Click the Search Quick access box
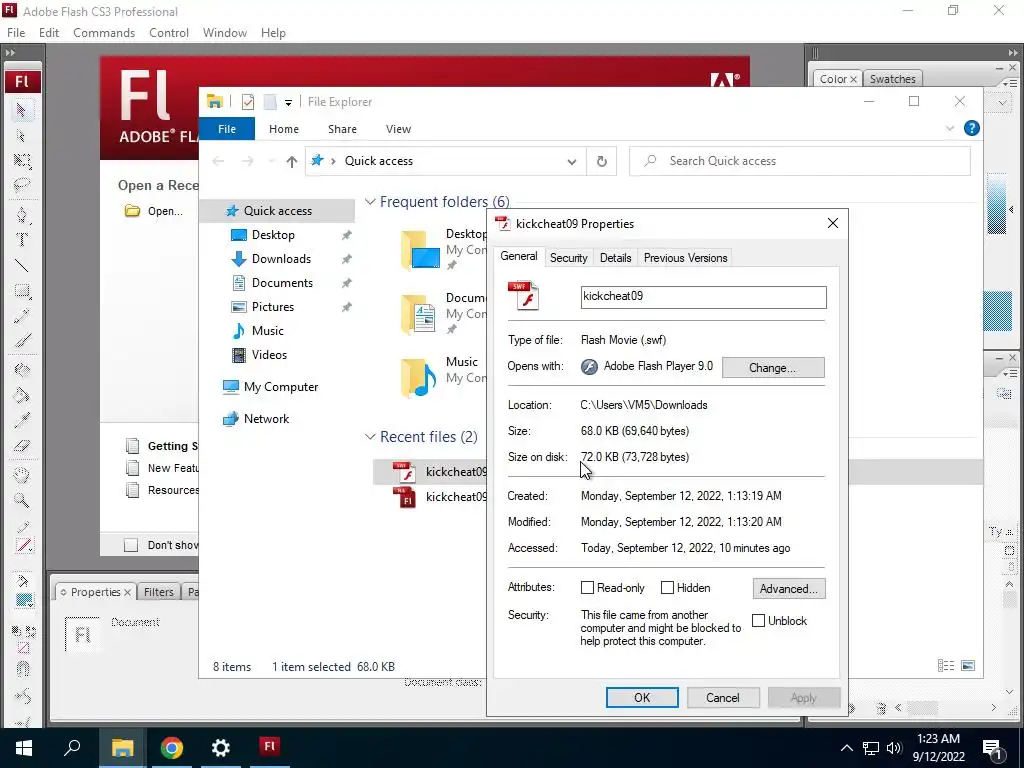The image size is (1024, 768). coord(799,161)
